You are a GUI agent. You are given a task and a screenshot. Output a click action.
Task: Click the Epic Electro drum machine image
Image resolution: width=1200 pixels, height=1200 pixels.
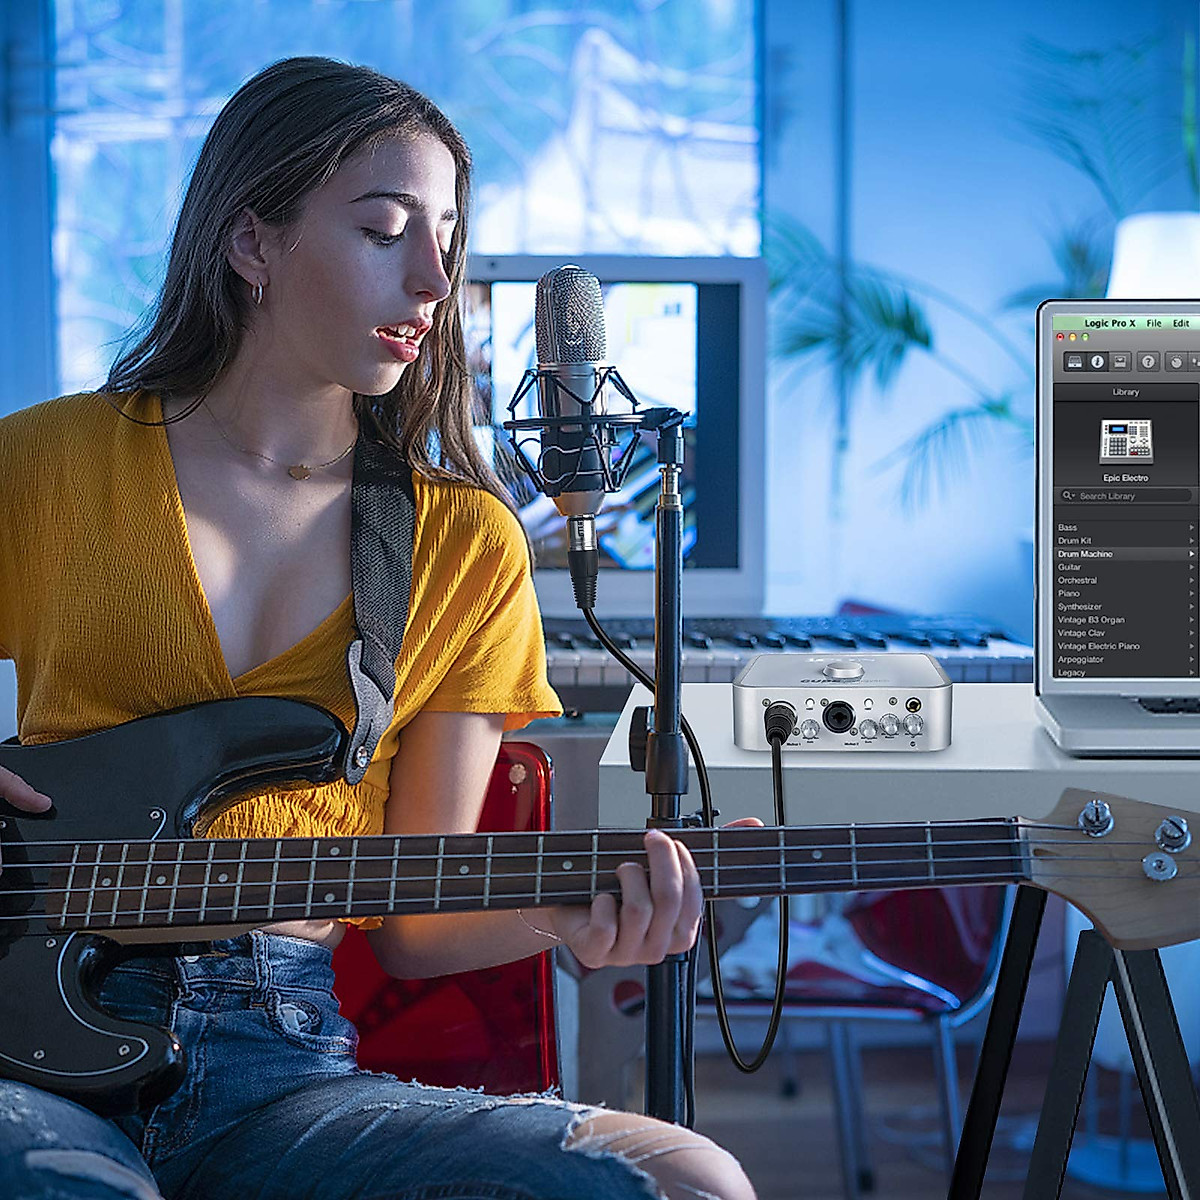pos(1126,441)
